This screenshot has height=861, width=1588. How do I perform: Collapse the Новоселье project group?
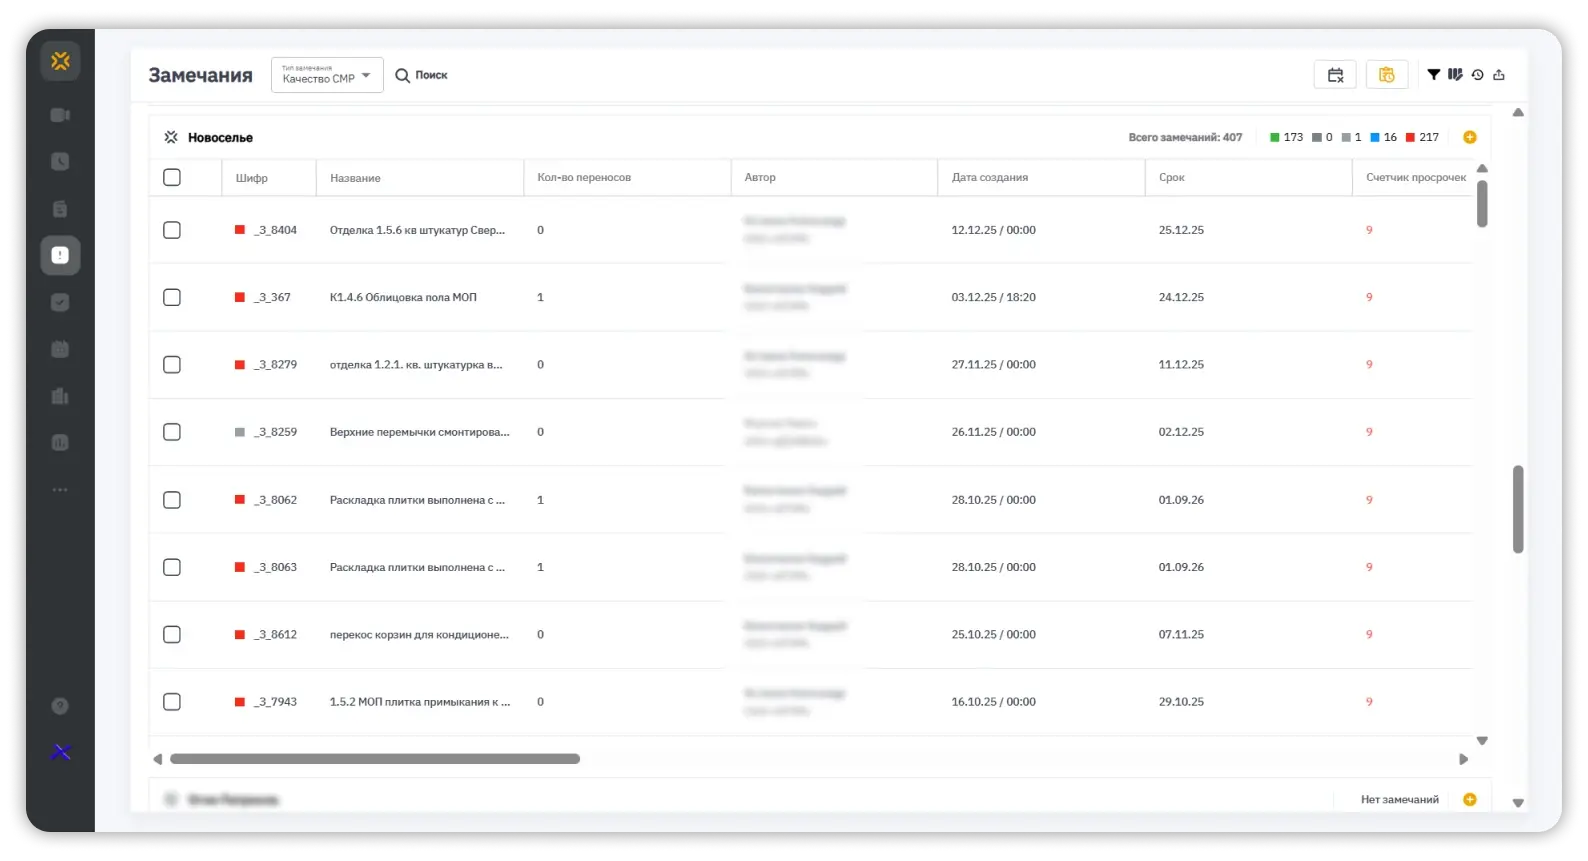(171, 137)
